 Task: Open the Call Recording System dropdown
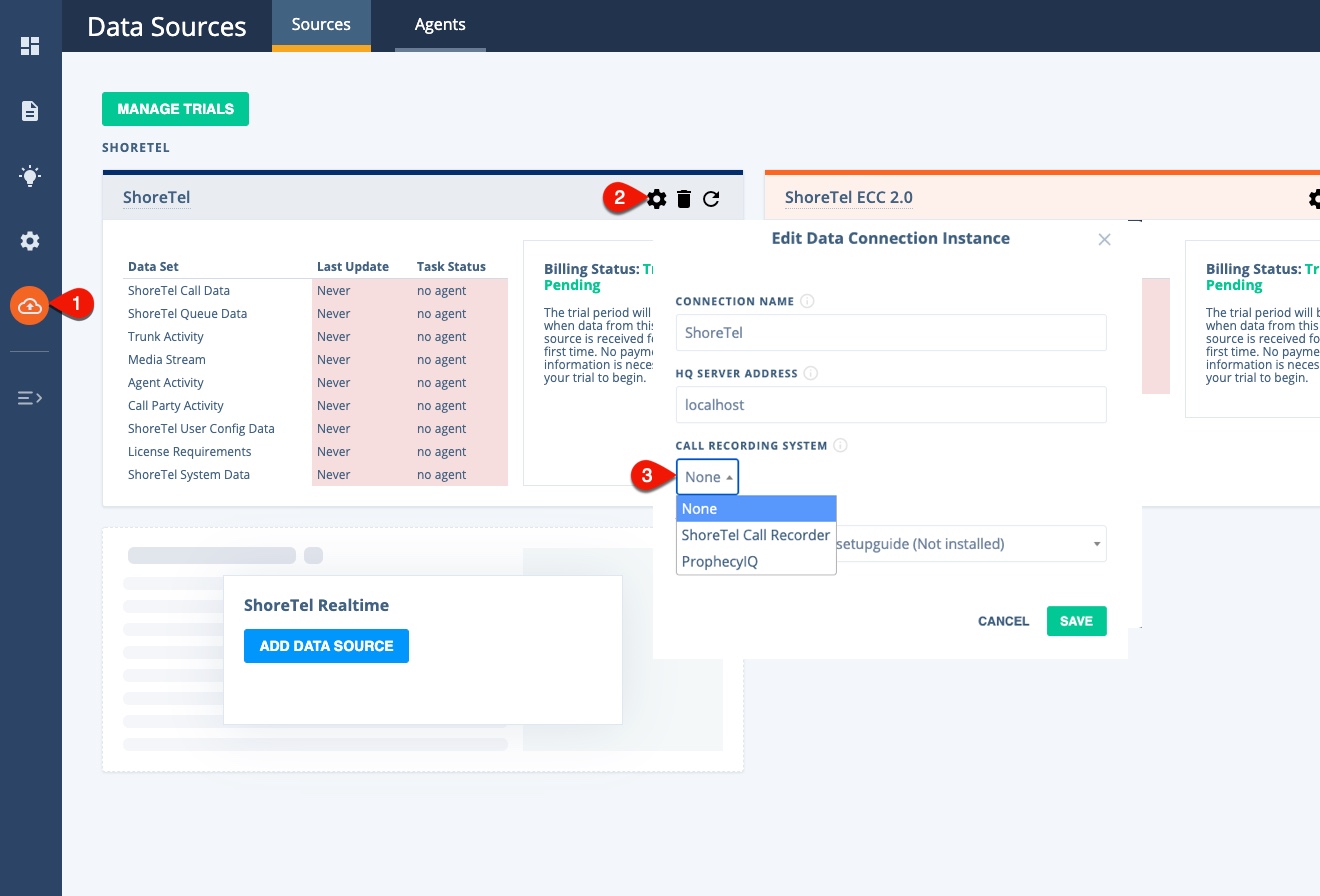[708, 477]
